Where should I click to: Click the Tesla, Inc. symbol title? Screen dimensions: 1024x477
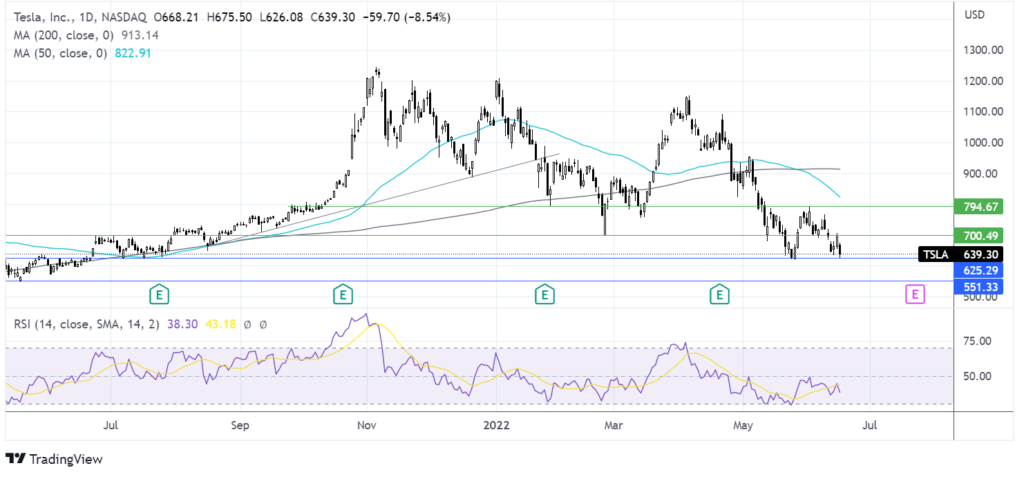point(43,18)
